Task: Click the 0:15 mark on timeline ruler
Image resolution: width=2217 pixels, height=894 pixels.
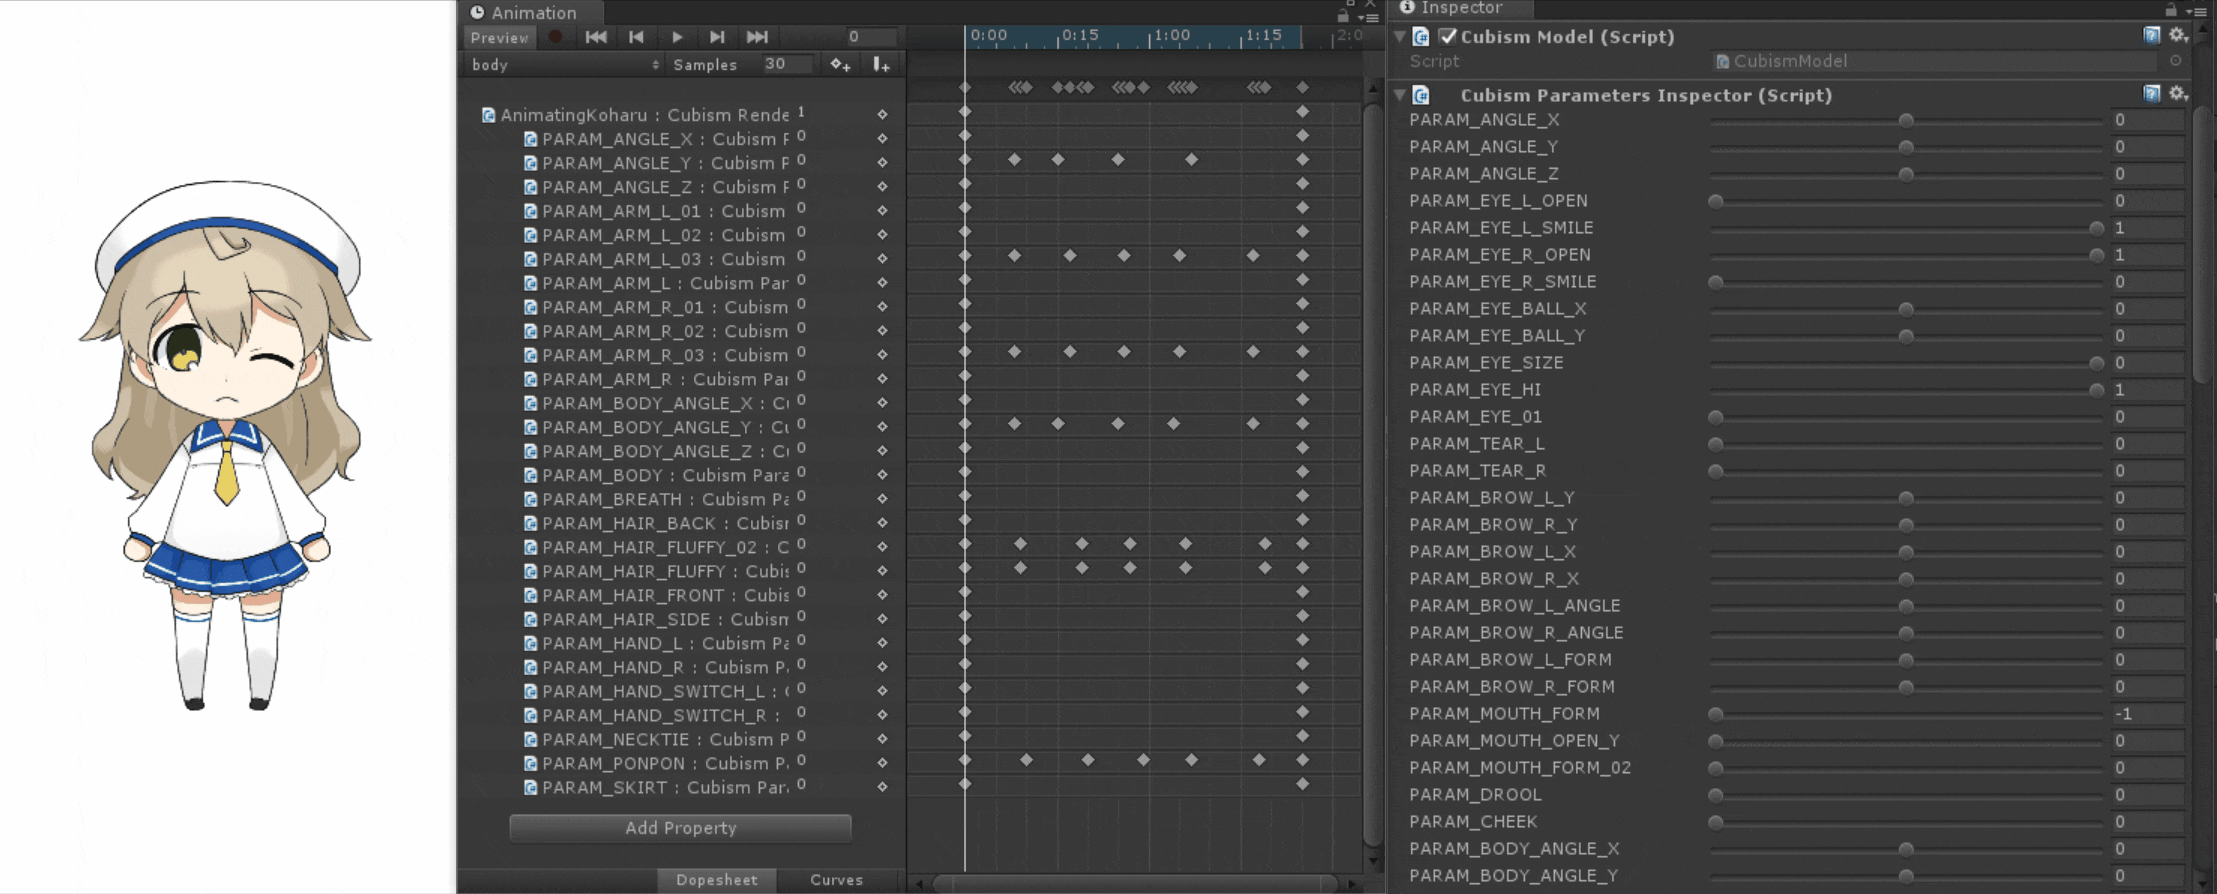Action: point(1080,35)
